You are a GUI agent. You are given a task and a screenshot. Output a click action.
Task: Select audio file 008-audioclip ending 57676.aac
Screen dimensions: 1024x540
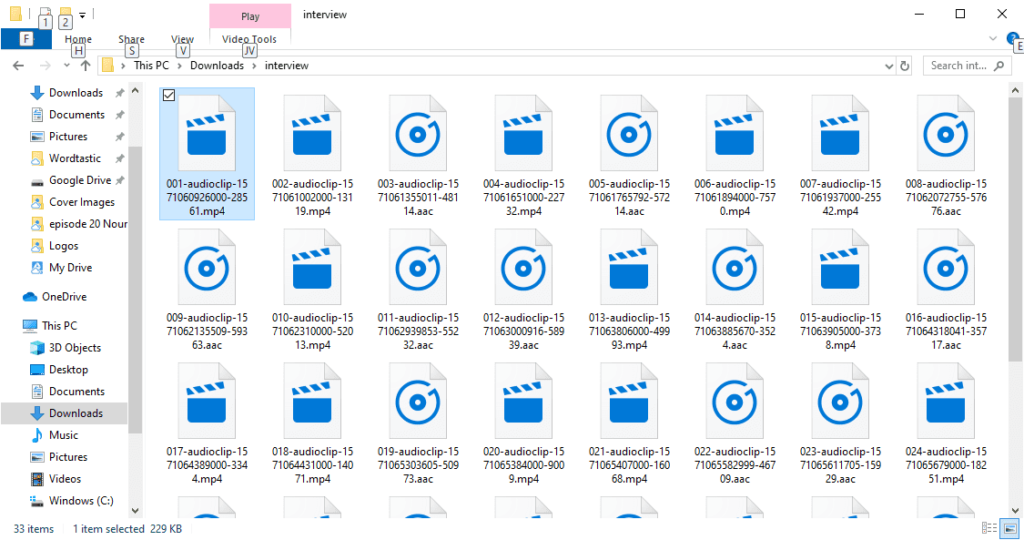point(946,155)
